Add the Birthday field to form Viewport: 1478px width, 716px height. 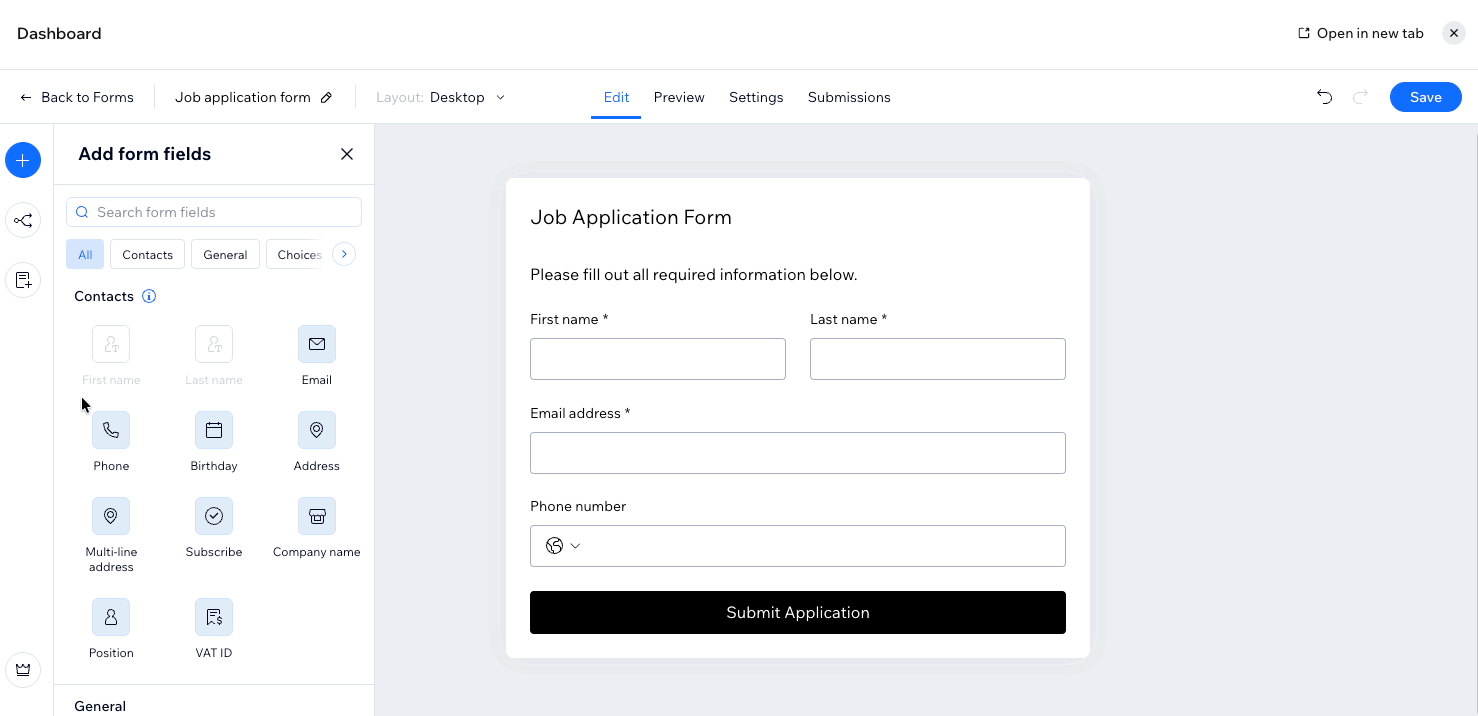(213, 430)
